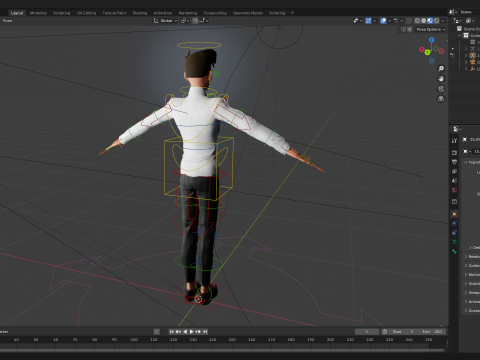The height and width of the screenshot is (360, 480).
Task: Click the hand pan viewport gizmo
Action: tap(441, 79)
